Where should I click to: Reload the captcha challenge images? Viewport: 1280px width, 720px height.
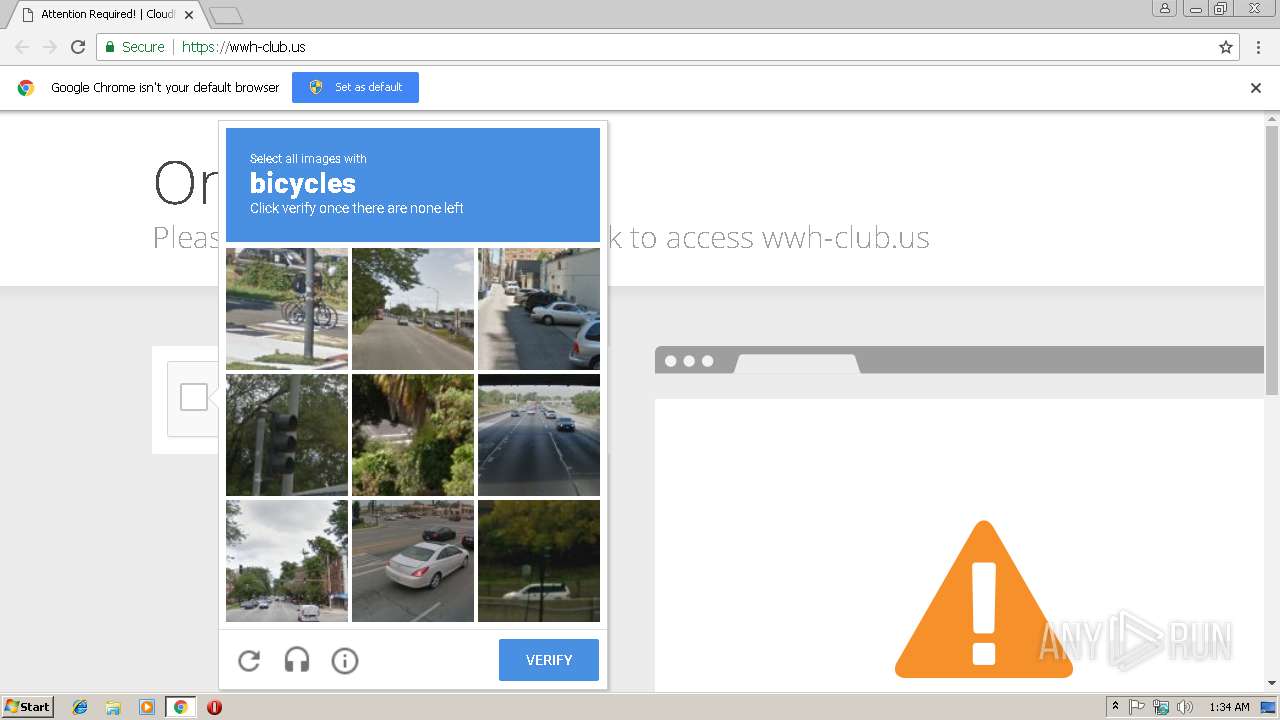[249, 660]
